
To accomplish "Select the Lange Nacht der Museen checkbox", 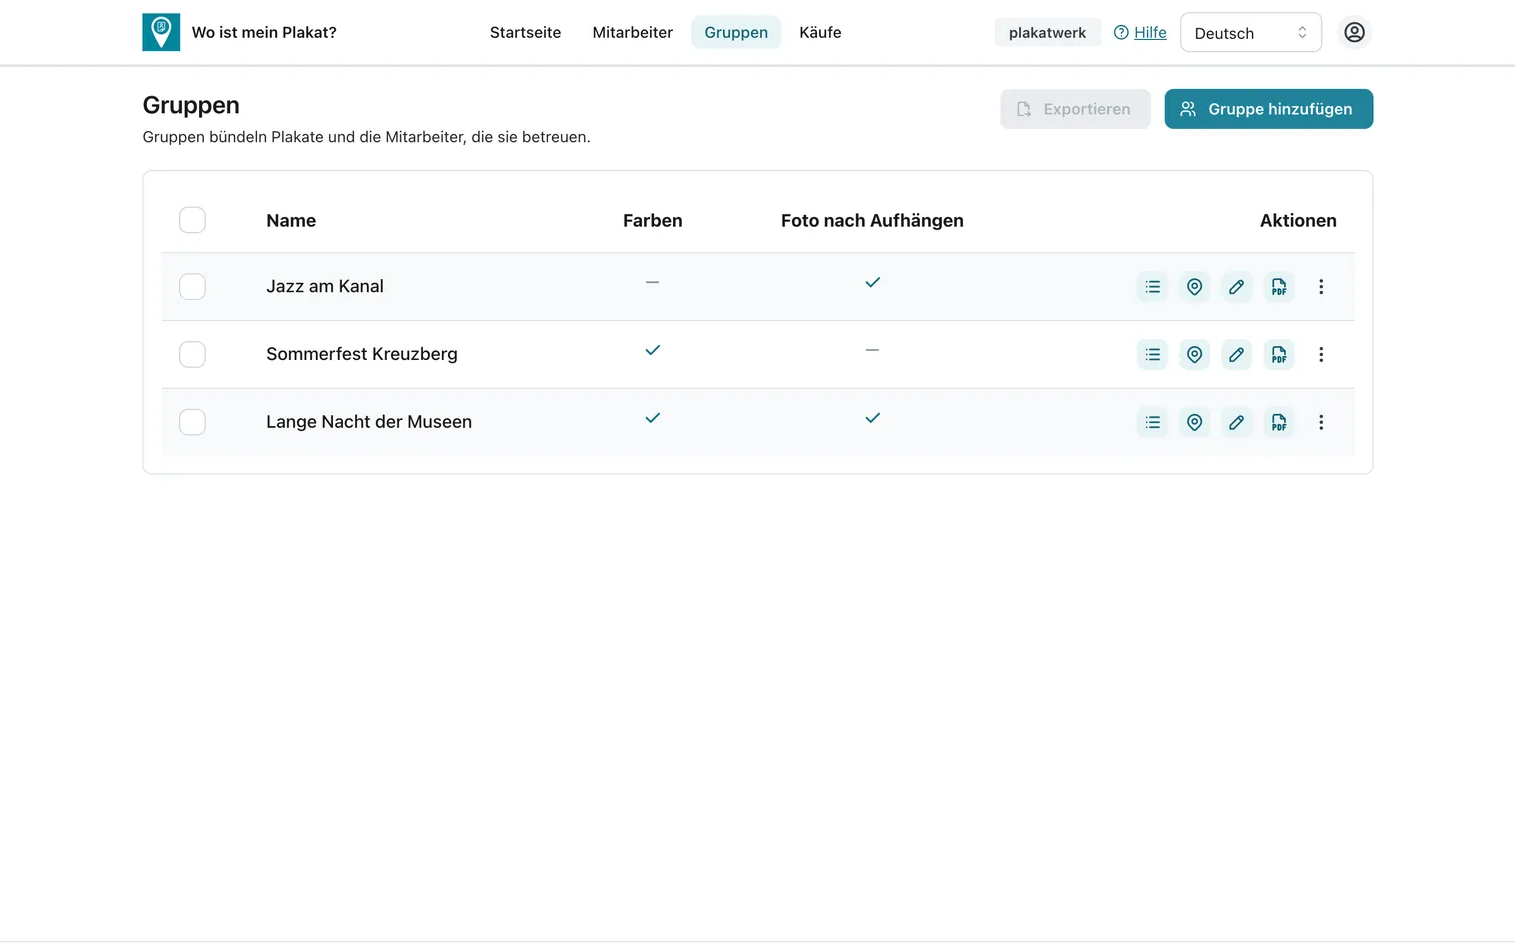I will click(192, 423).
